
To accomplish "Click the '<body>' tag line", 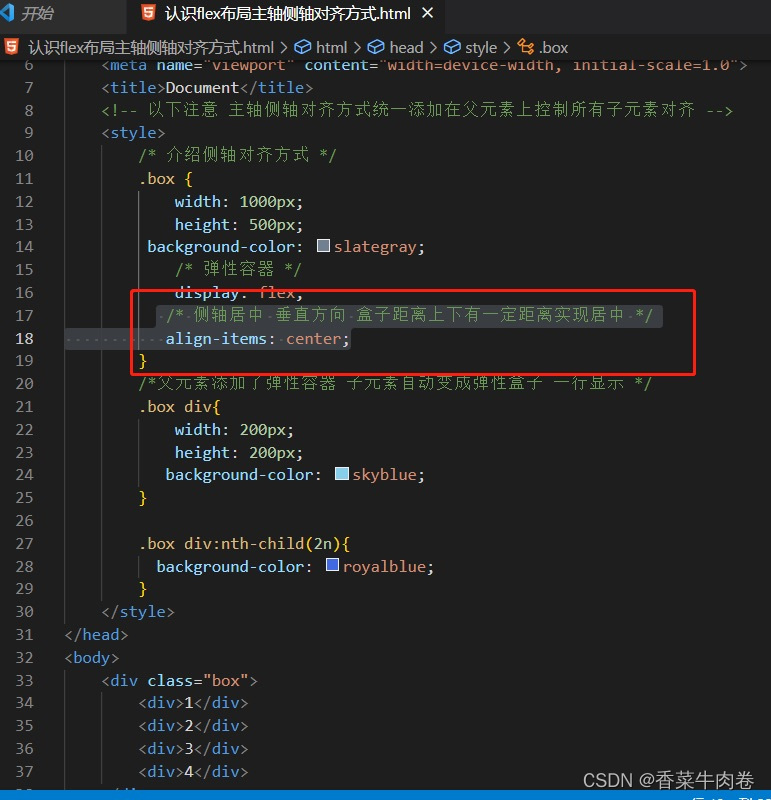I will pos(92,658).
